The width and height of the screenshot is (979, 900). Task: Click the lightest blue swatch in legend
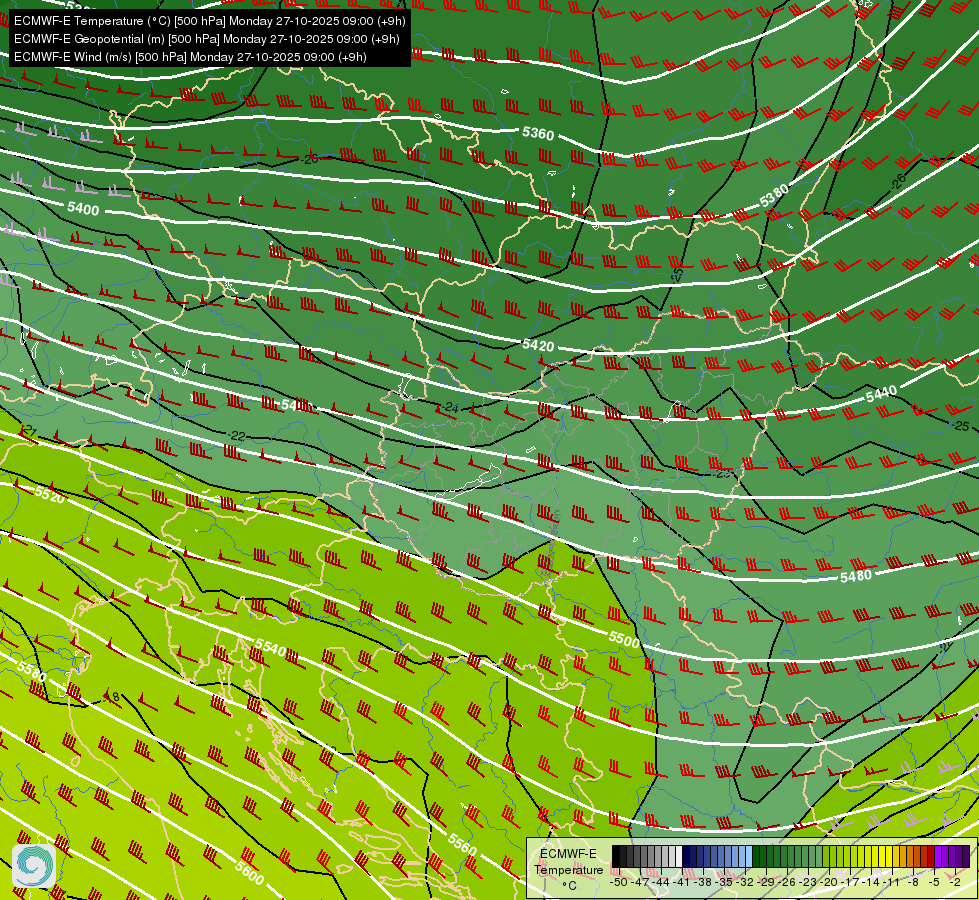(749, 856)
